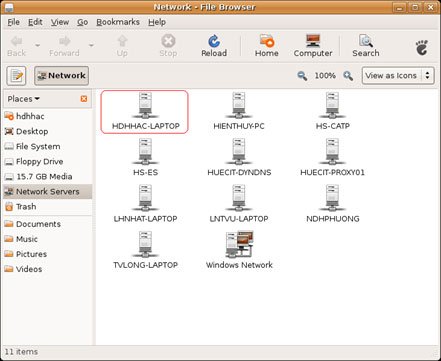This screenshot has width=441, height=361.
Task: Open the View as Icons dropdown
Action: pos(398,76)
